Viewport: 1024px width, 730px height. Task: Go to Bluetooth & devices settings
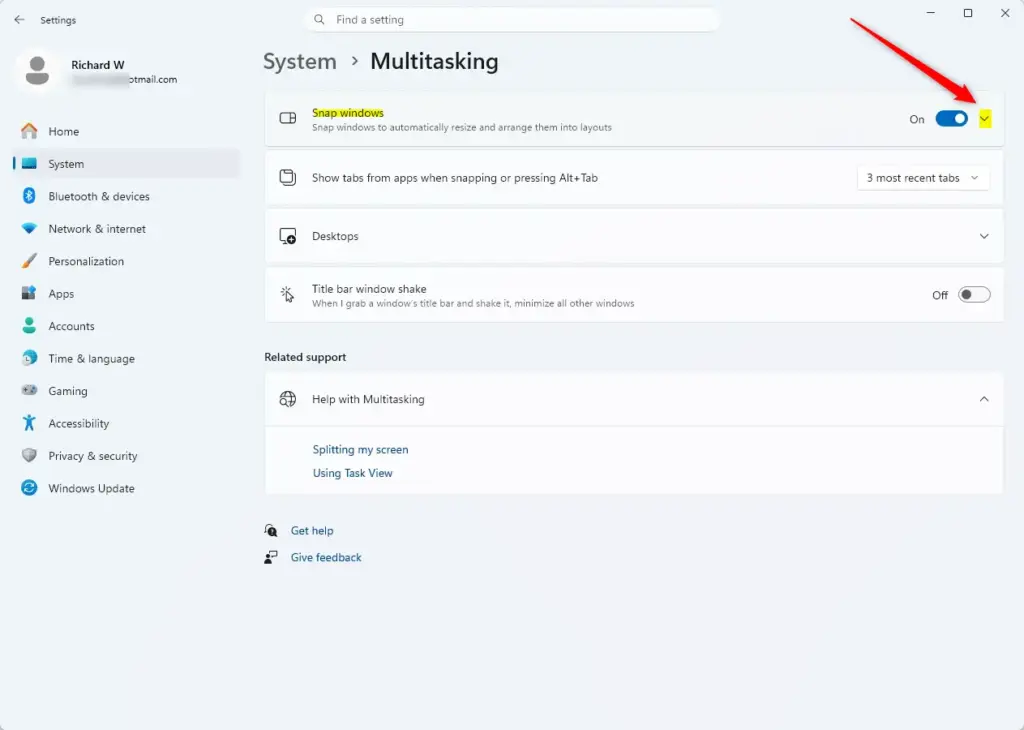[126, 196]
